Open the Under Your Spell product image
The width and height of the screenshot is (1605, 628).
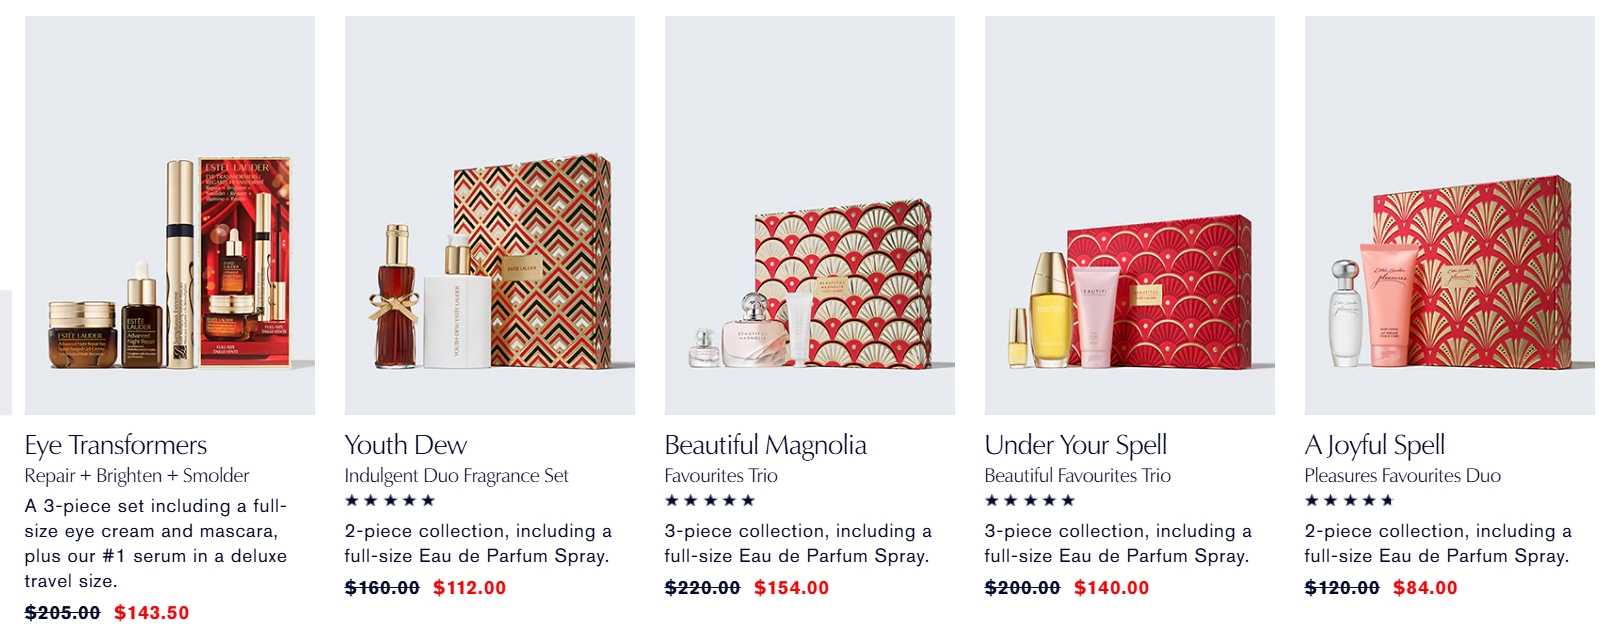tap(1130, 215)
